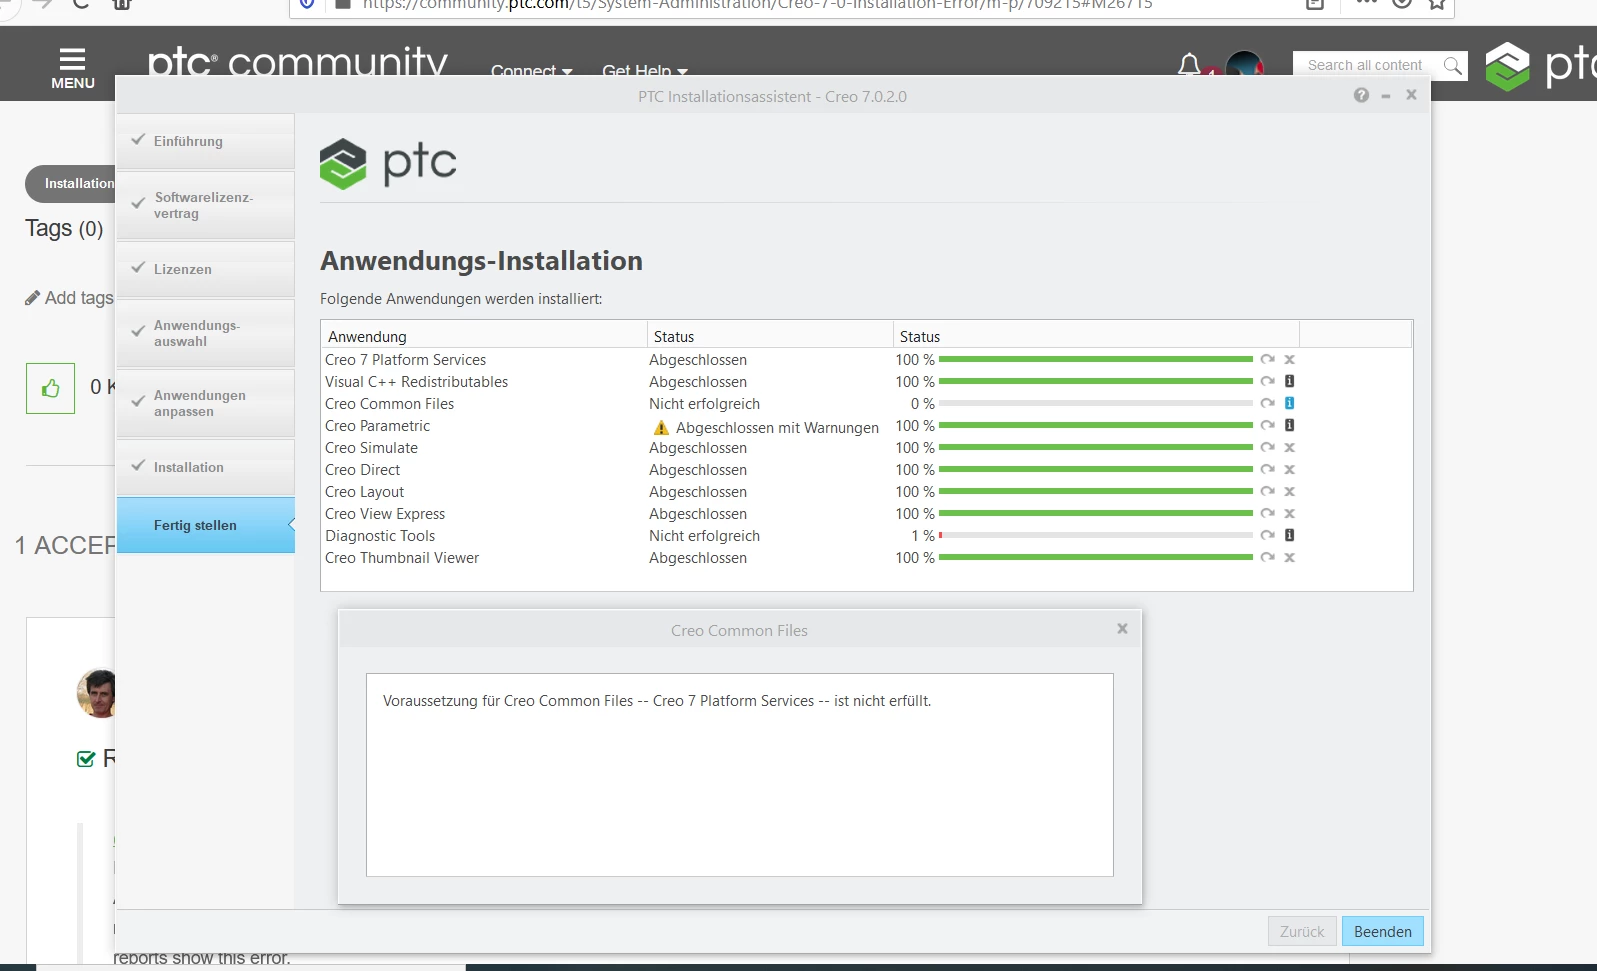The width and height of the screenshot is (1597, 971).
Task: Click 'Abgeschlossen mit Warnungen' status text
Action: coord(777,428)
